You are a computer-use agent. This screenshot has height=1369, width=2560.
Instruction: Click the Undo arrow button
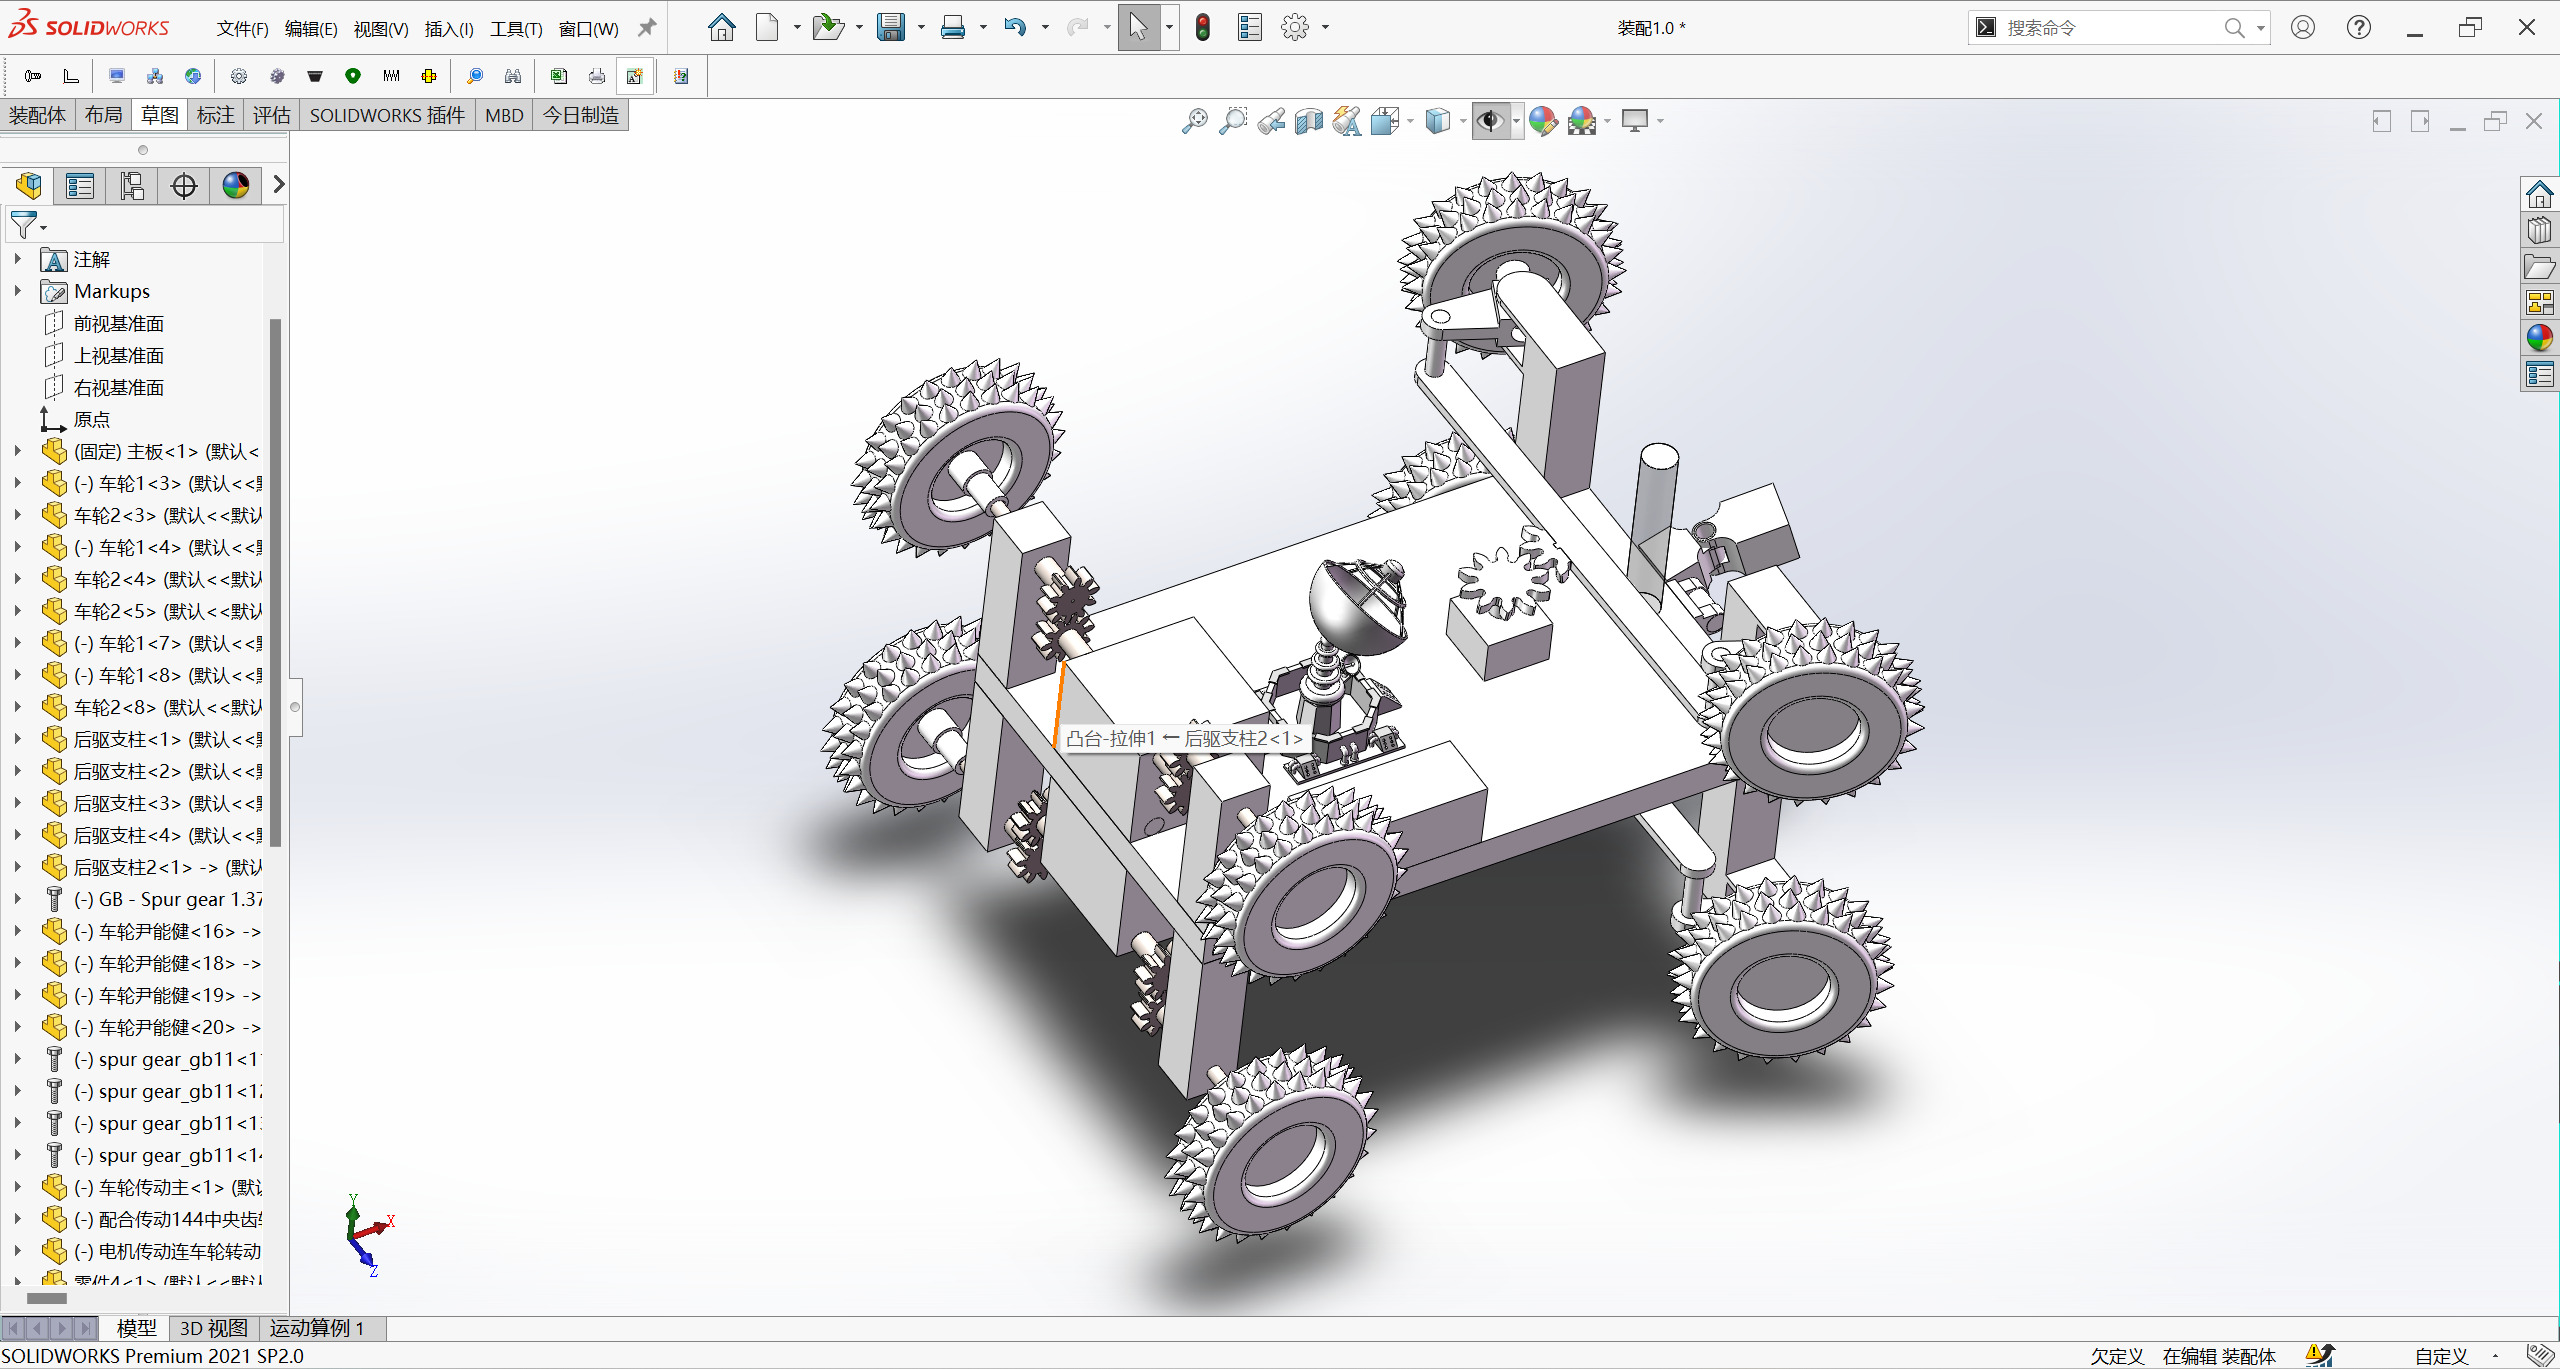pos(1015,28)
